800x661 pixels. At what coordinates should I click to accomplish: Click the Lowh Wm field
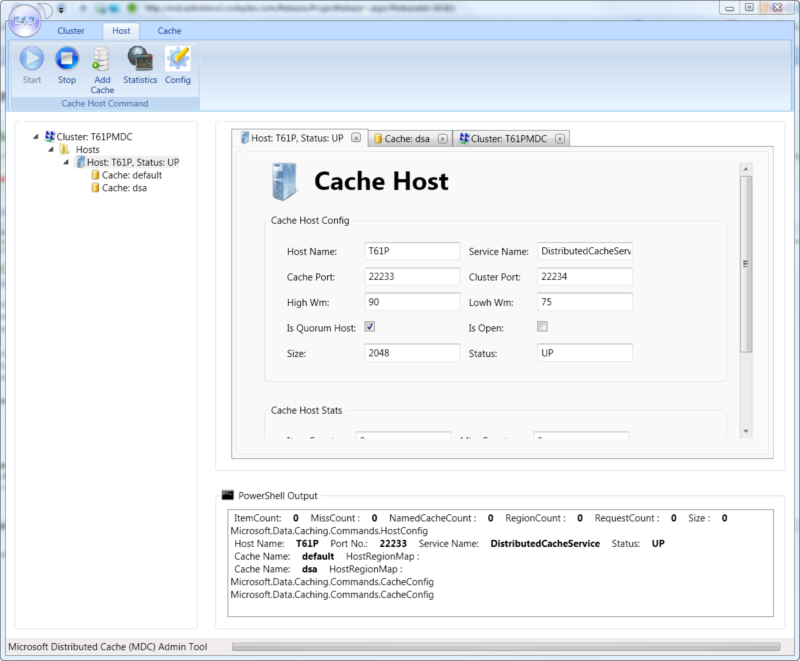coord(585,302)
